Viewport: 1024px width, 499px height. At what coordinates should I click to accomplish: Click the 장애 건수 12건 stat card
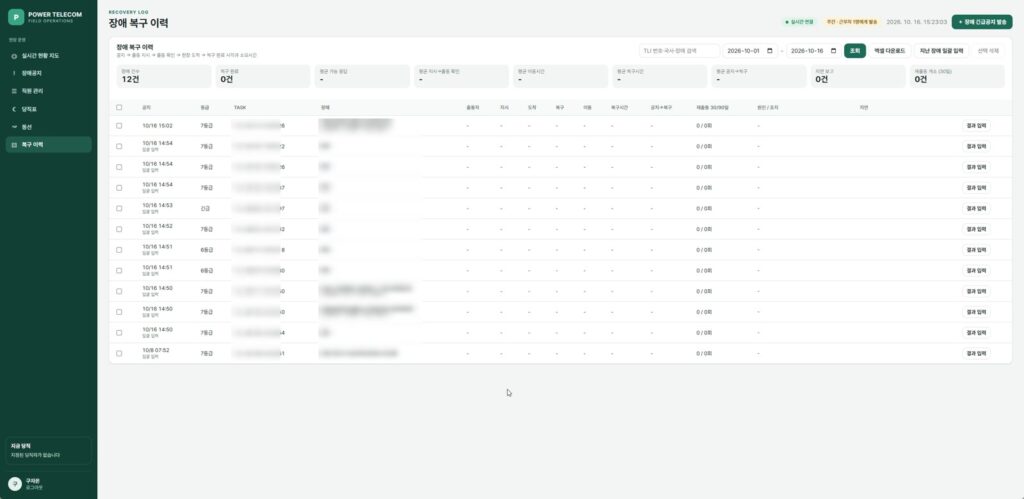[163, 76]
